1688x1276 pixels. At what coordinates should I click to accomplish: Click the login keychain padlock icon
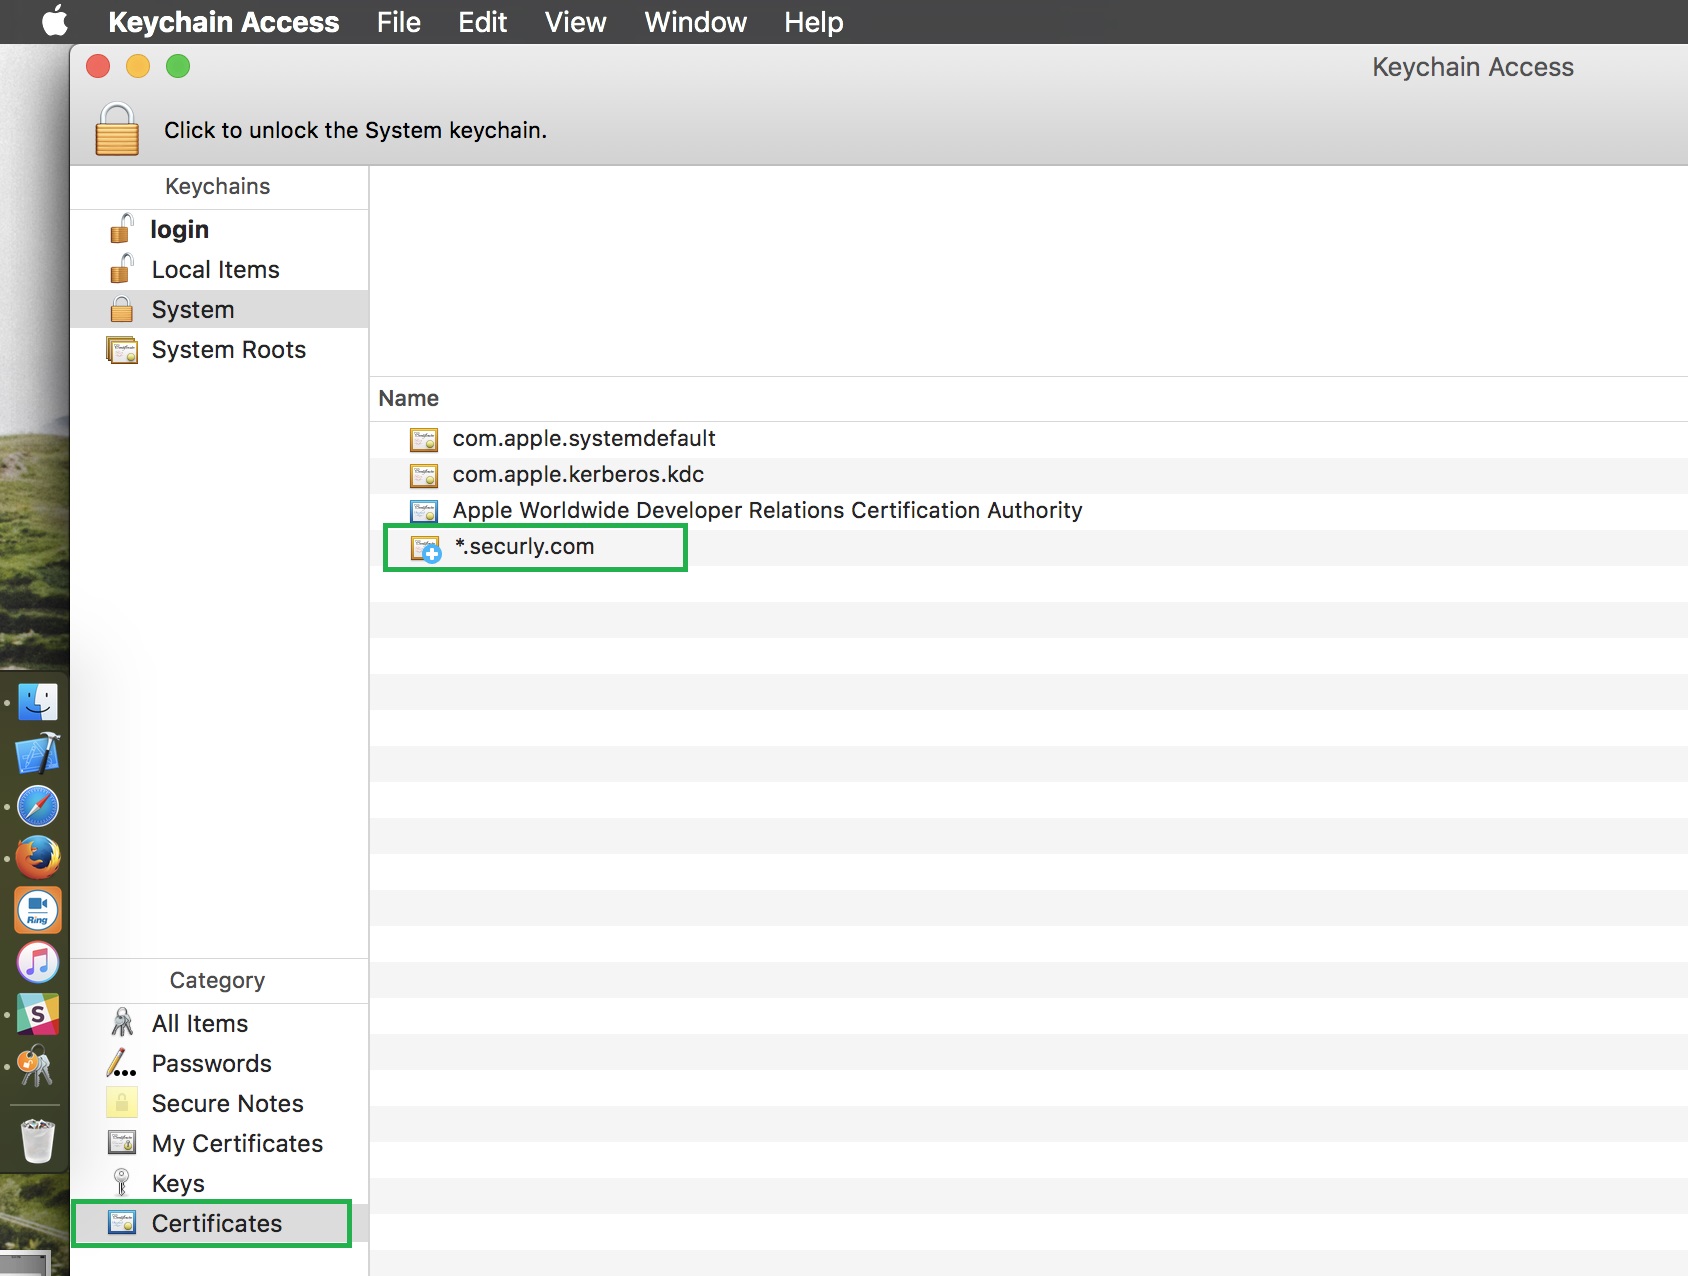coord(121,229)
